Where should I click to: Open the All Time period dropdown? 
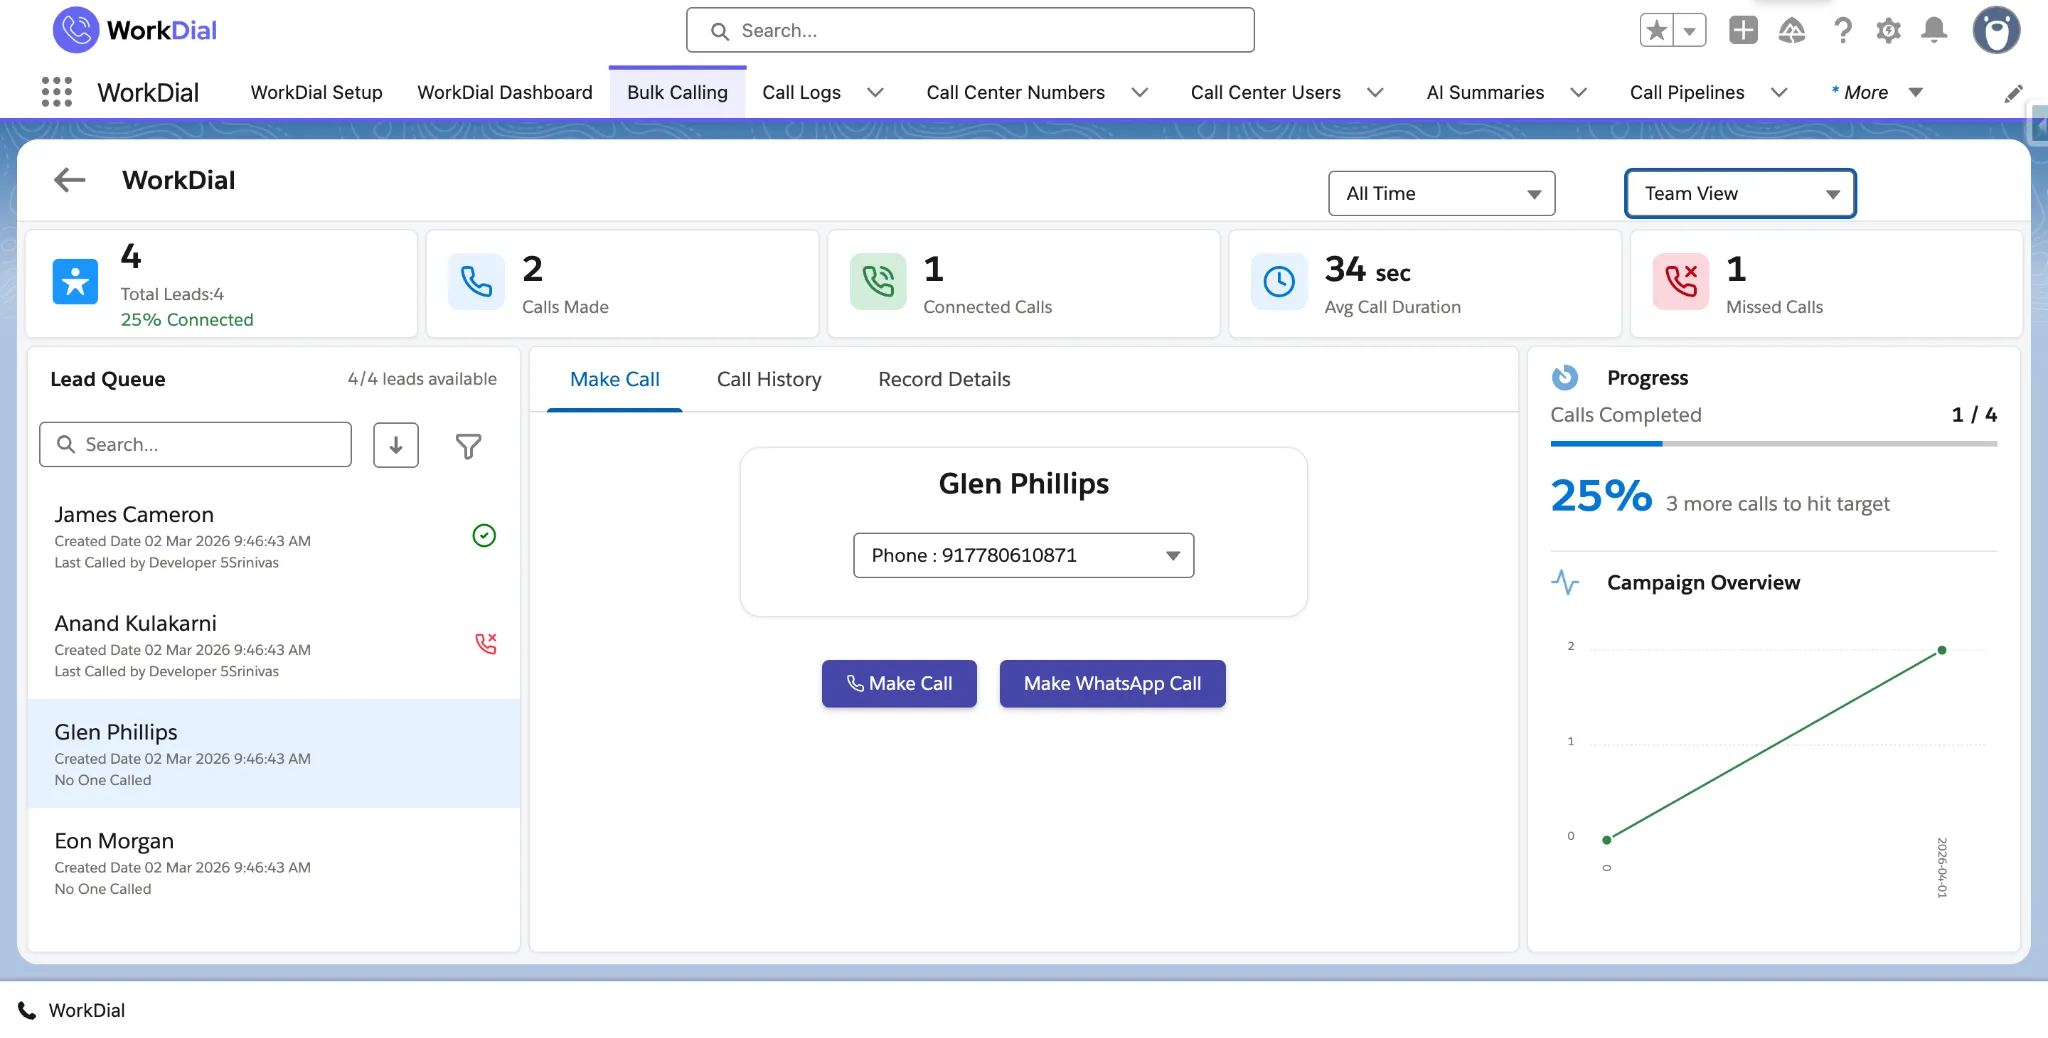pyautogui.click(x=1441, y=193)
